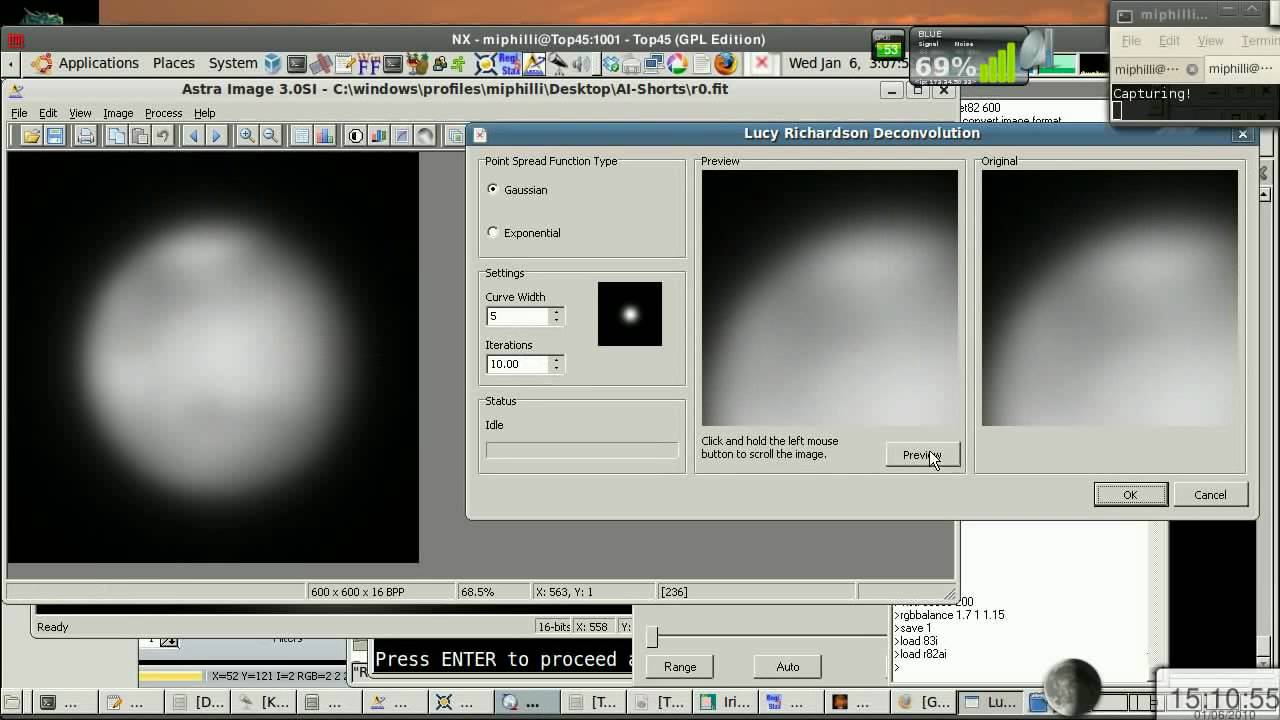
Task: Click the terminal launcher icon after the cube
Action: [x=297, y=63]
